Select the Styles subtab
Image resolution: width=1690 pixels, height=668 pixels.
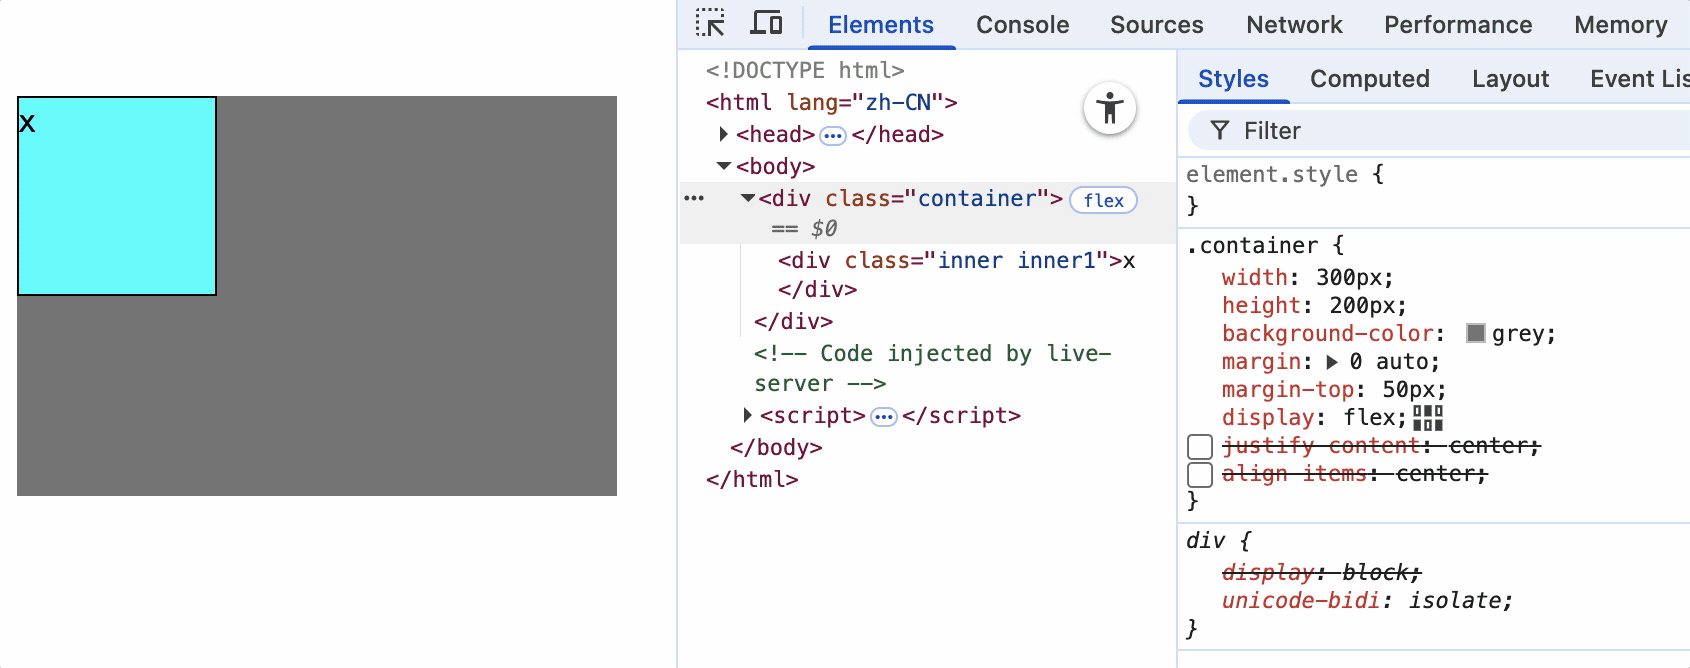tap(1233, 79)
